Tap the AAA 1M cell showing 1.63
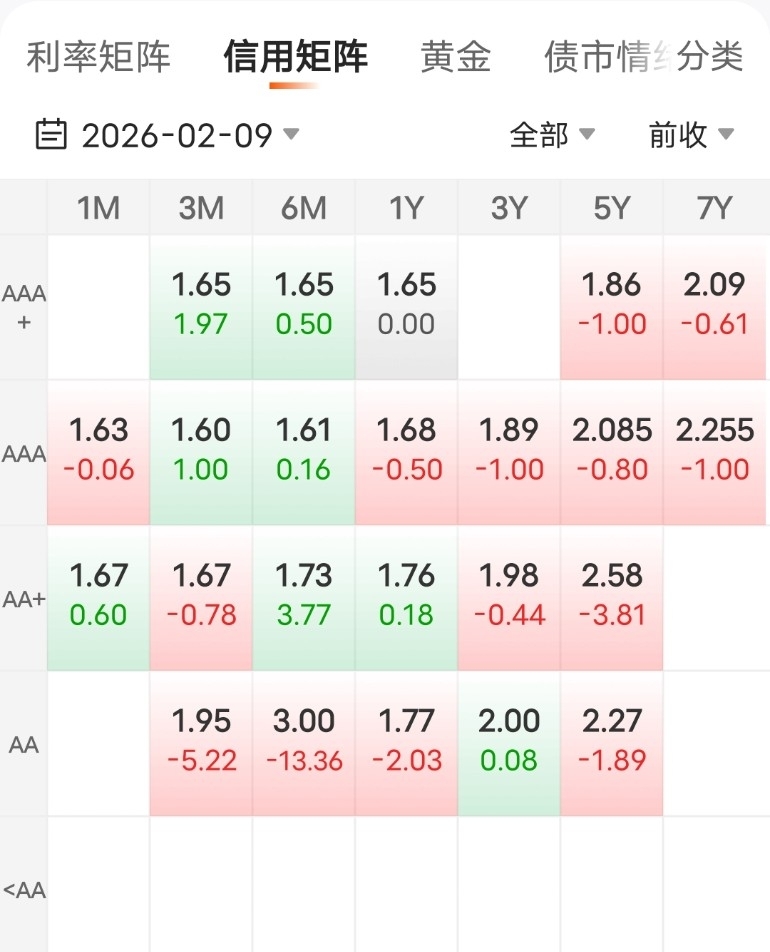Screen dimensions: 770x952 tap(98, 450)
